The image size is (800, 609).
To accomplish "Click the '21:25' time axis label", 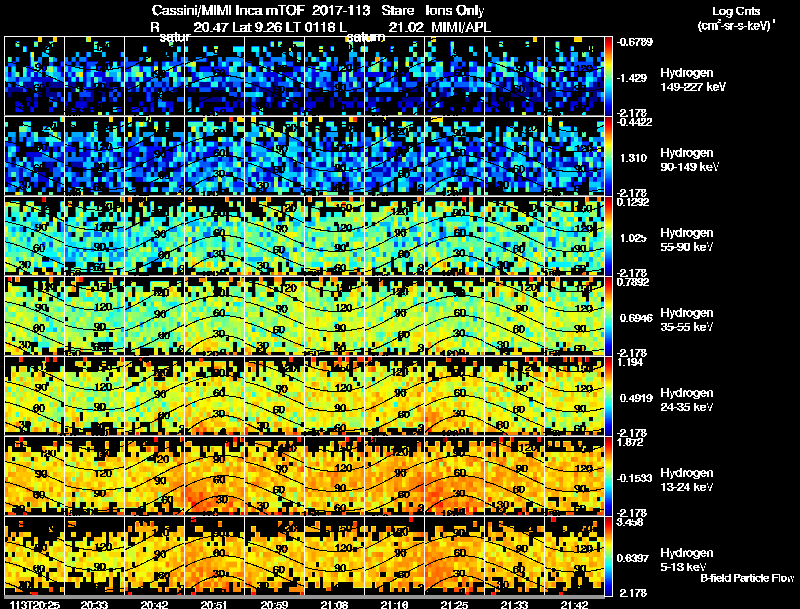I will (454, 604).
